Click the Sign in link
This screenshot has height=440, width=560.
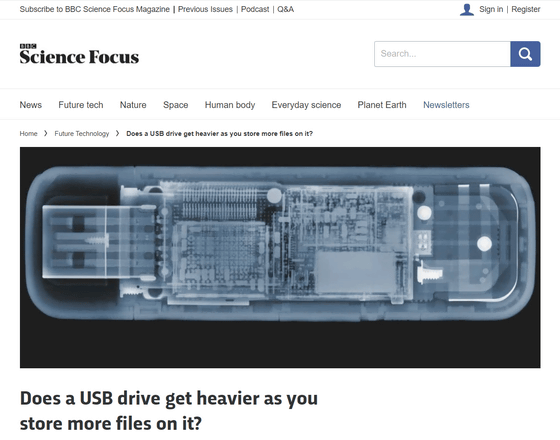coord(491,9)
